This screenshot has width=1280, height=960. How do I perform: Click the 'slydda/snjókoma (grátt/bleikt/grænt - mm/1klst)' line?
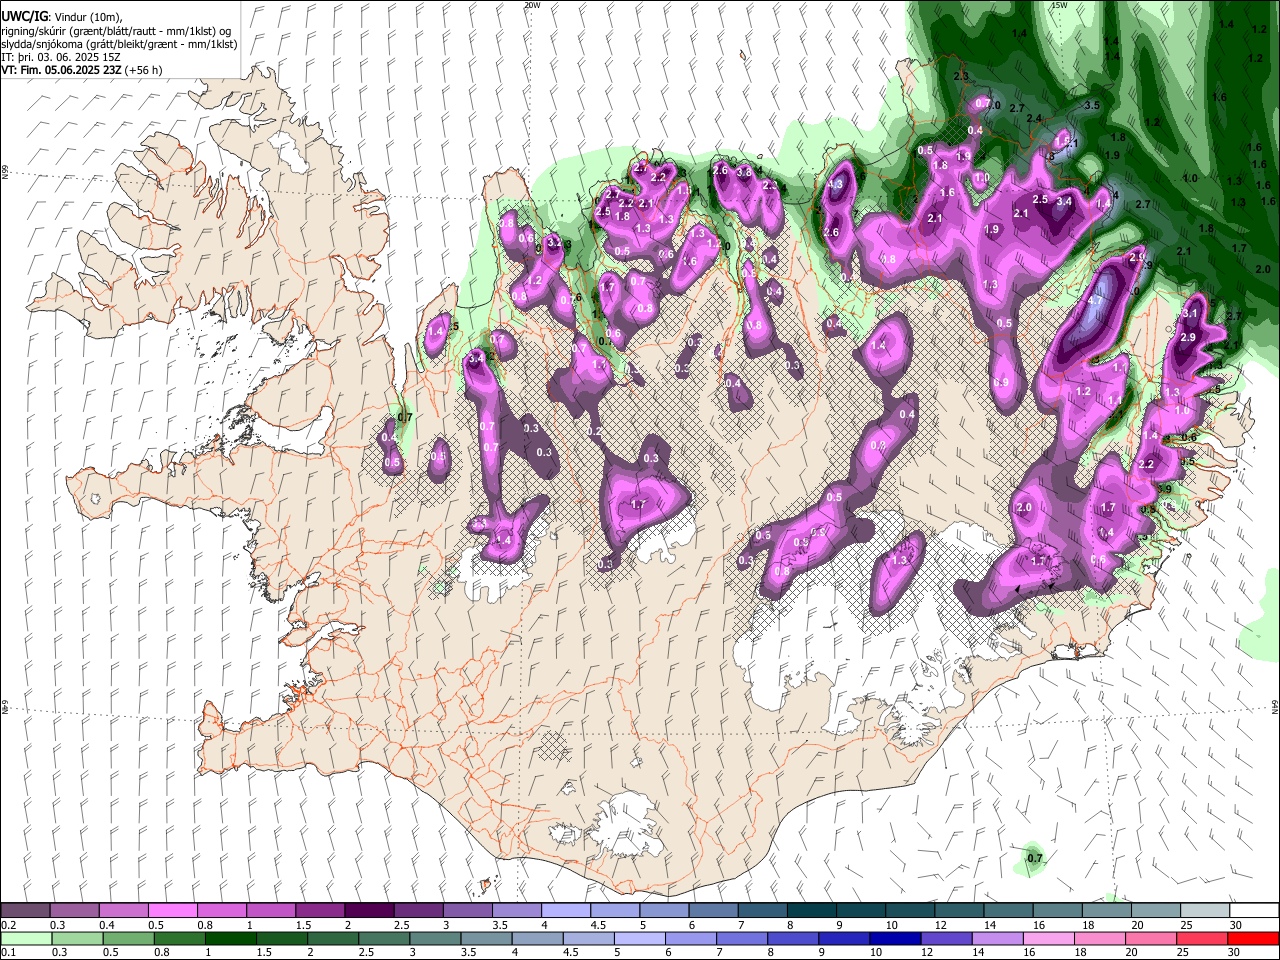pyautogui.click(x=119, y=44)
